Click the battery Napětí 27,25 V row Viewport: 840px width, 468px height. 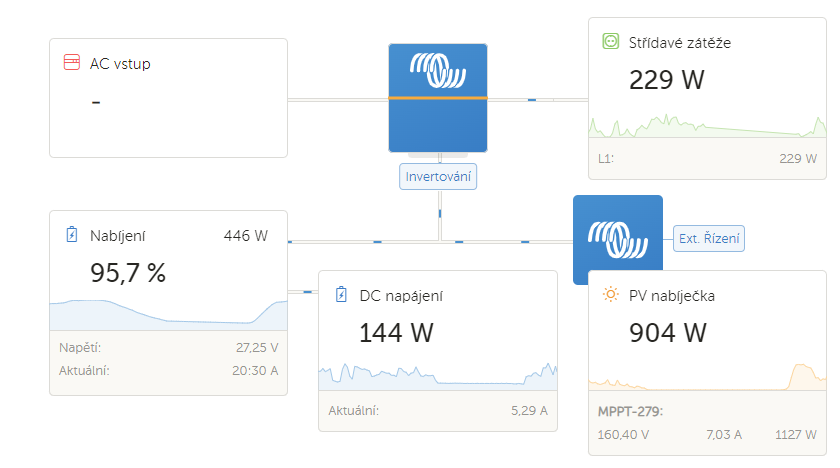(168, 348)
